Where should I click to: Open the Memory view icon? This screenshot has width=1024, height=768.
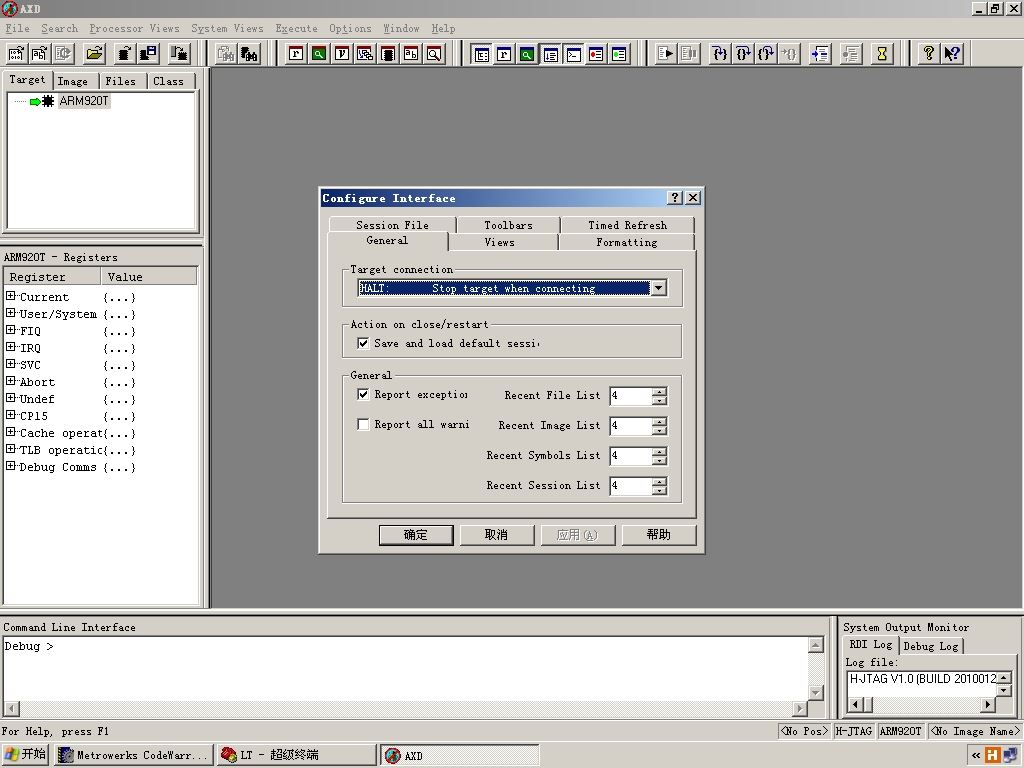pyautogui.click(x=388, y=54)
